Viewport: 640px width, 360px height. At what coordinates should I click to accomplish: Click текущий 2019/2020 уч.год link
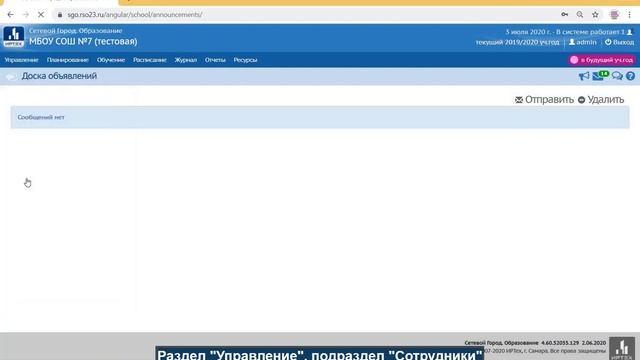(517, 42)
